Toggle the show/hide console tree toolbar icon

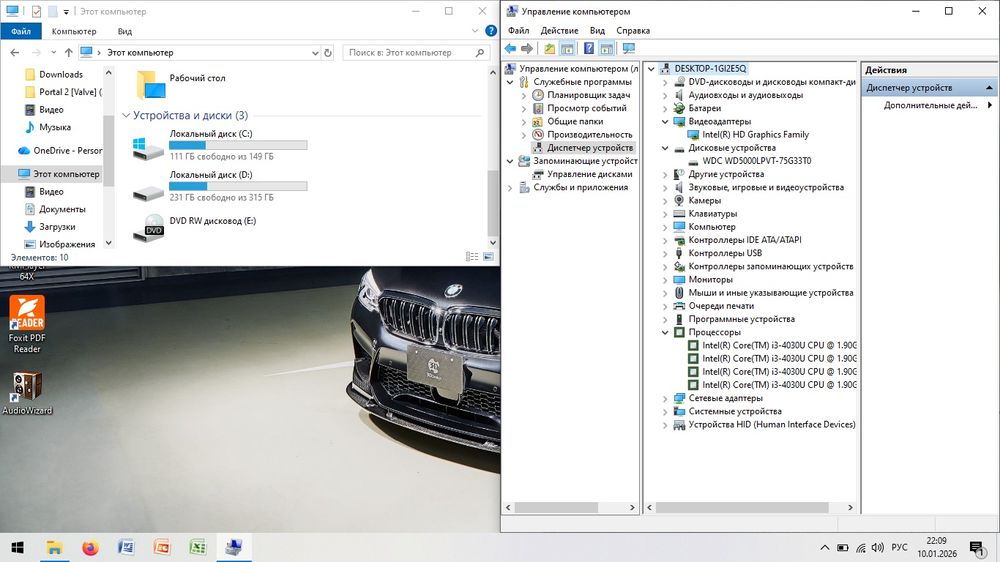click(567, 48)
